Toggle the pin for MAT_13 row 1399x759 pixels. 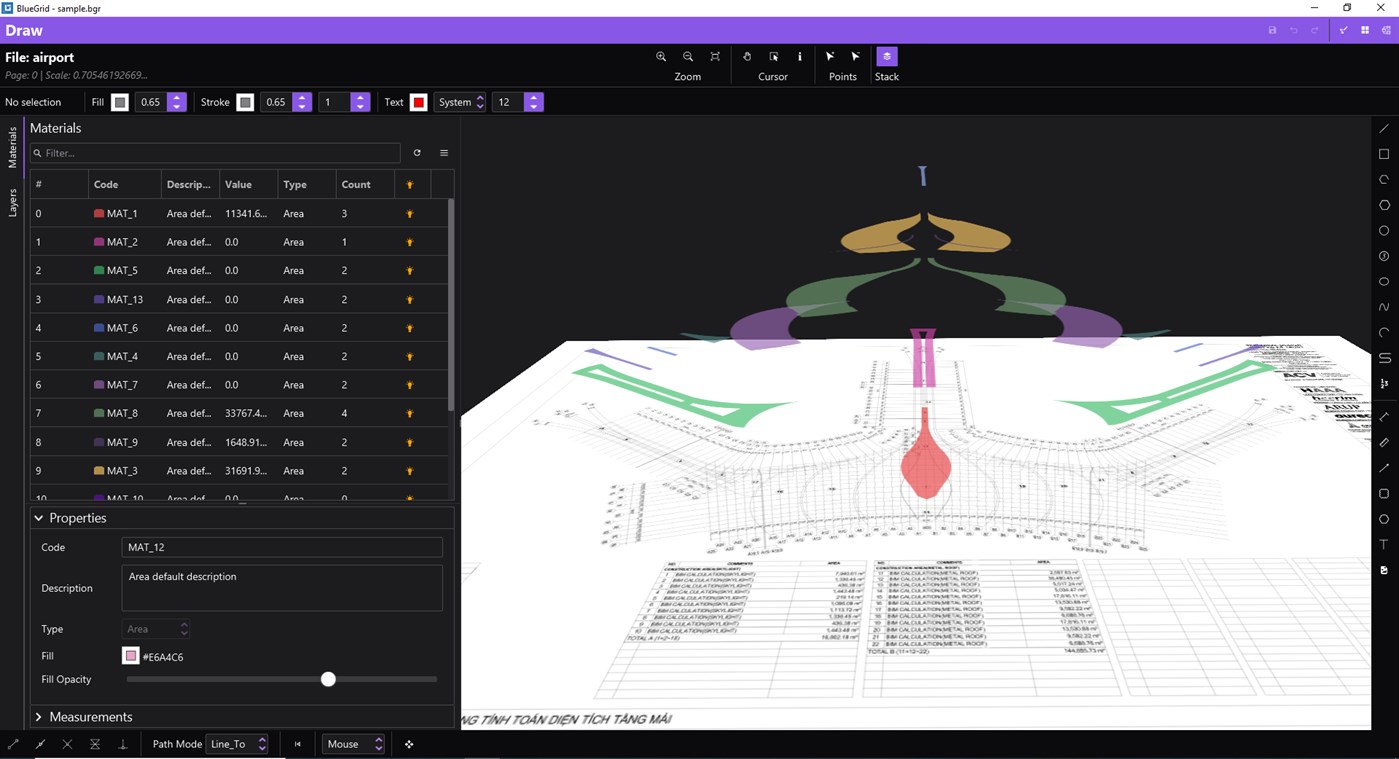pyautogui.click(x=410, y=300)
